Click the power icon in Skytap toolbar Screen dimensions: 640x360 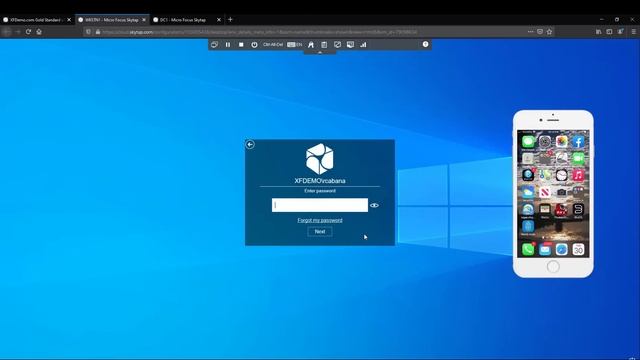[254, 44]
